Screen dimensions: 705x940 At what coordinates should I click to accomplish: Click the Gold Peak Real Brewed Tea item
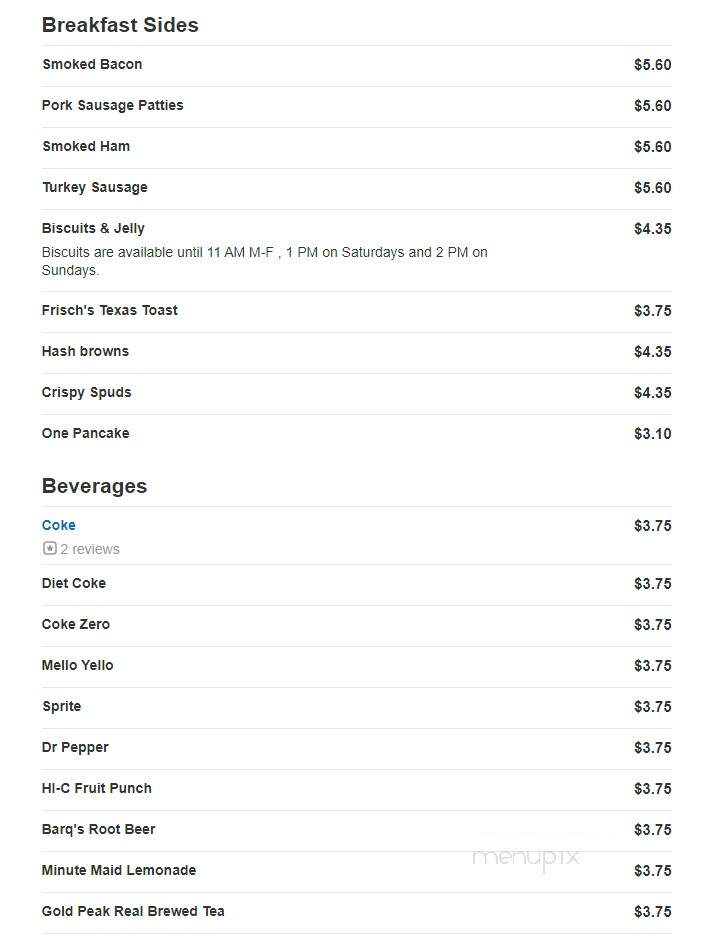pos(133,911)
